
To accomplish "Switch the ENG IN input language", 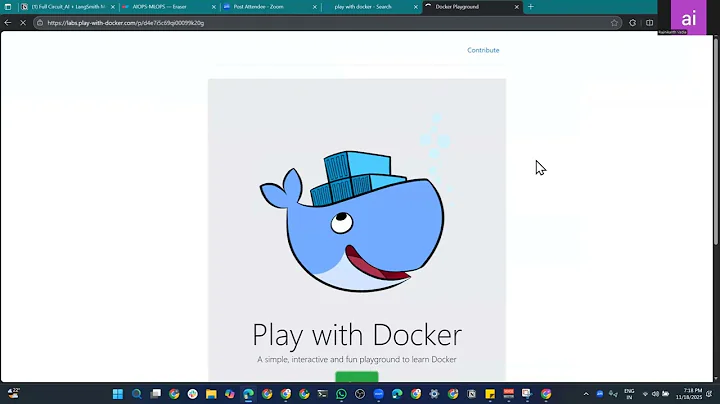I will [629, 394].
